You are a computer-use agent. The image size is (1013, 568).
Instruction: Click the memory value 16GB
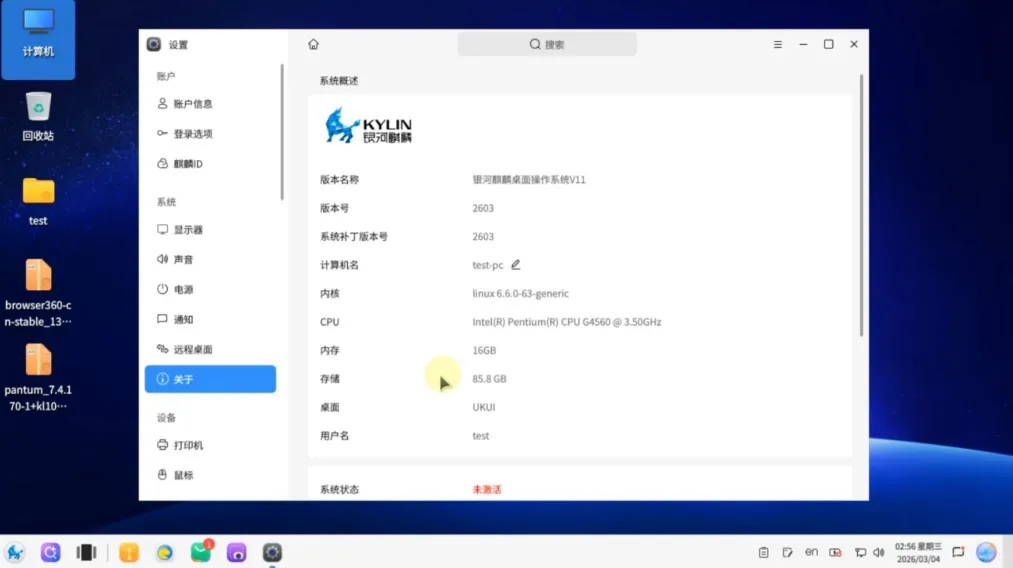pyautogui.click(x=484, y=350)
